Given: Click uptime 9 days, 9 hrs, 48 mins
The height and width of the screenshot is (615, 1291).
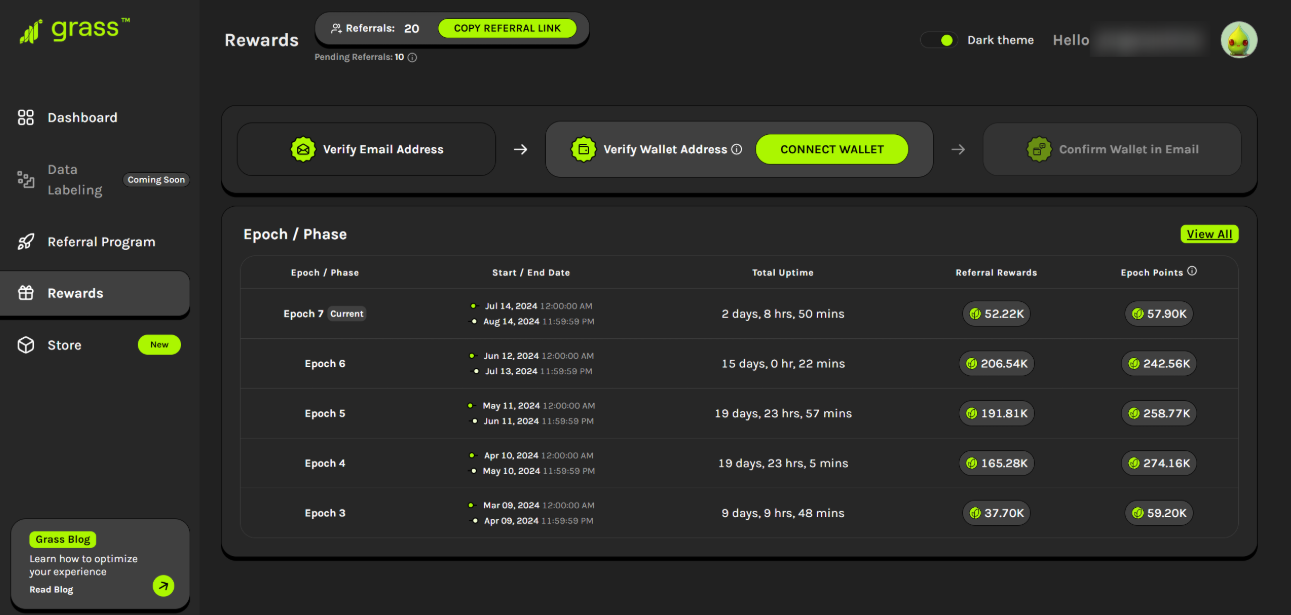Looking at the screenshot, I should (x=783, y=513).
